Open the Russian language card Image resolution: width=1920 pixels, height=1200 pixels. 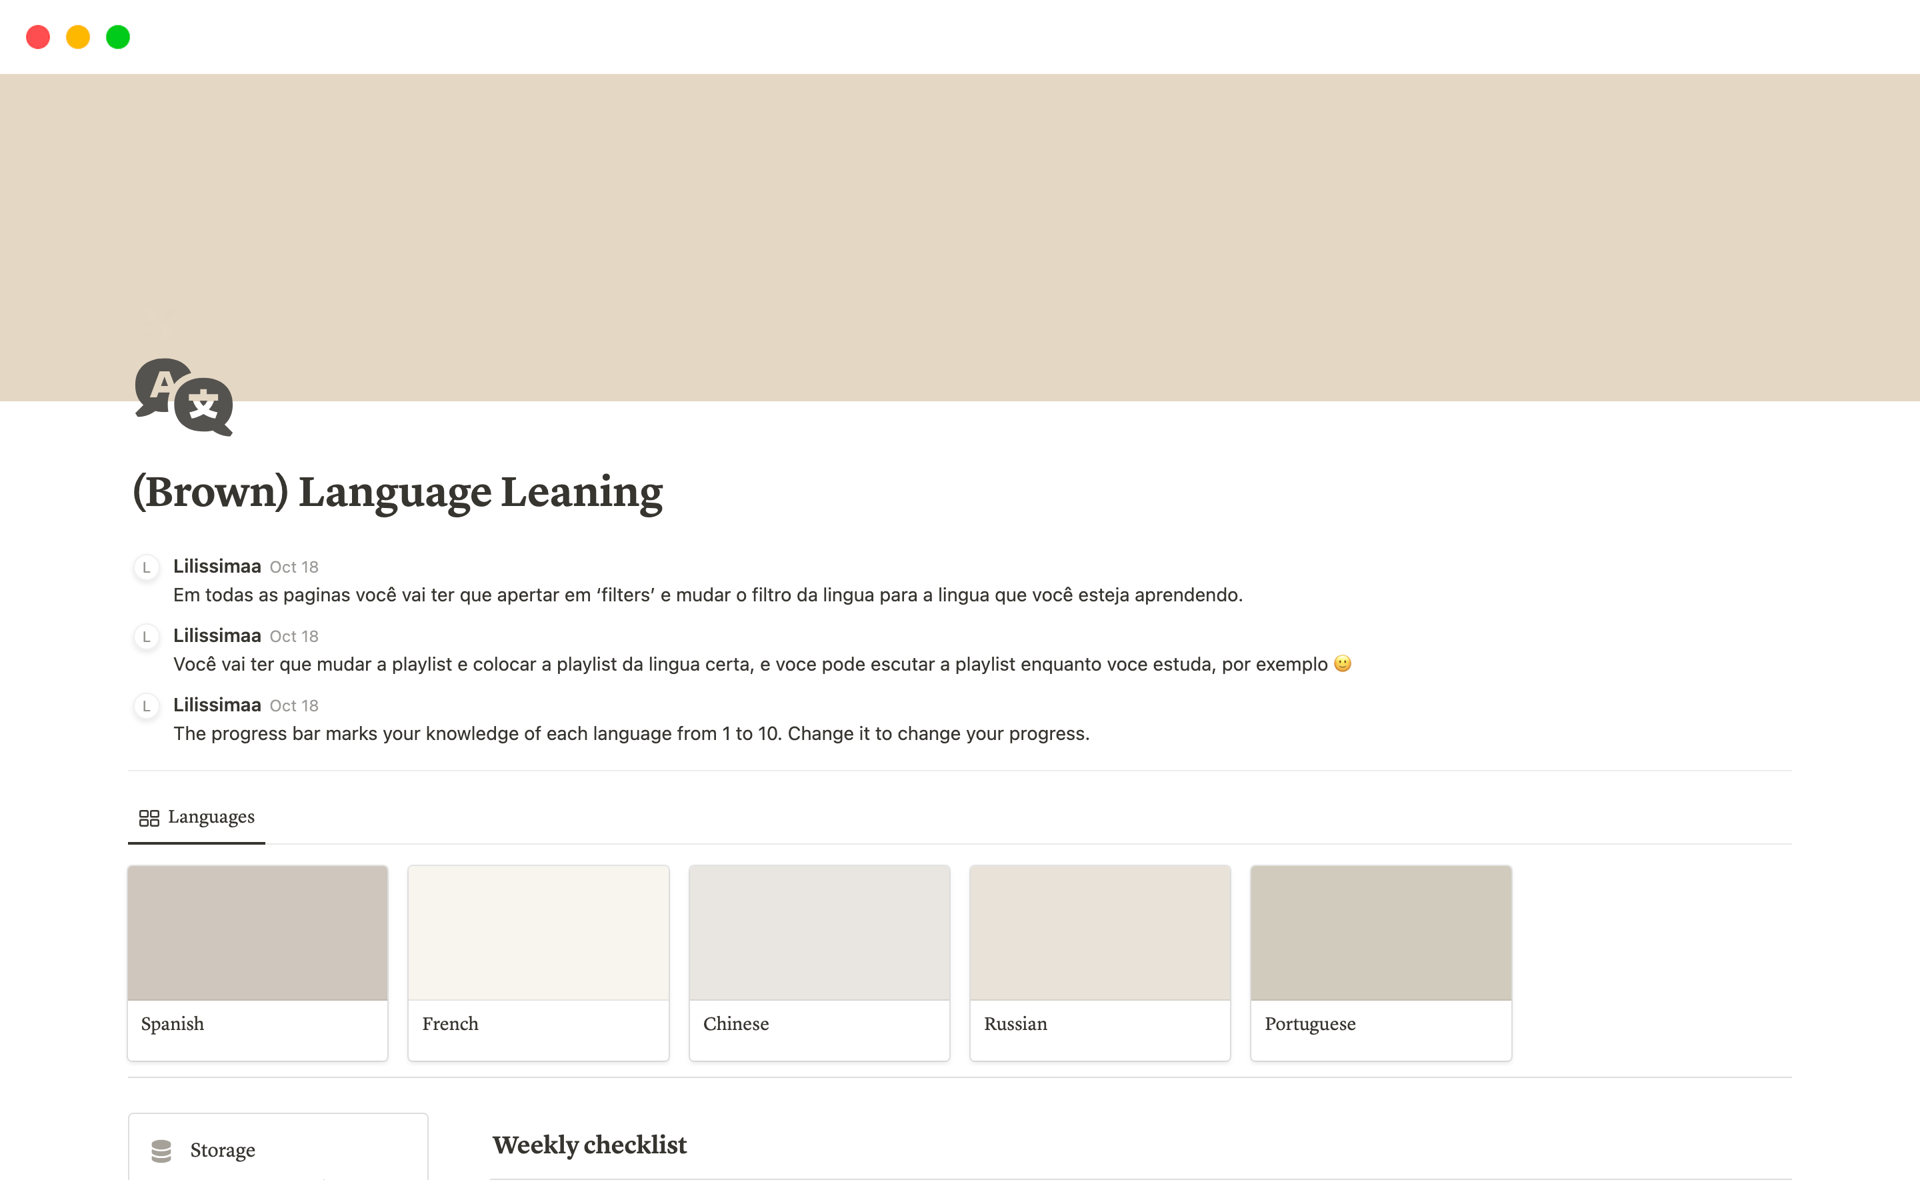coord(1099,962)
